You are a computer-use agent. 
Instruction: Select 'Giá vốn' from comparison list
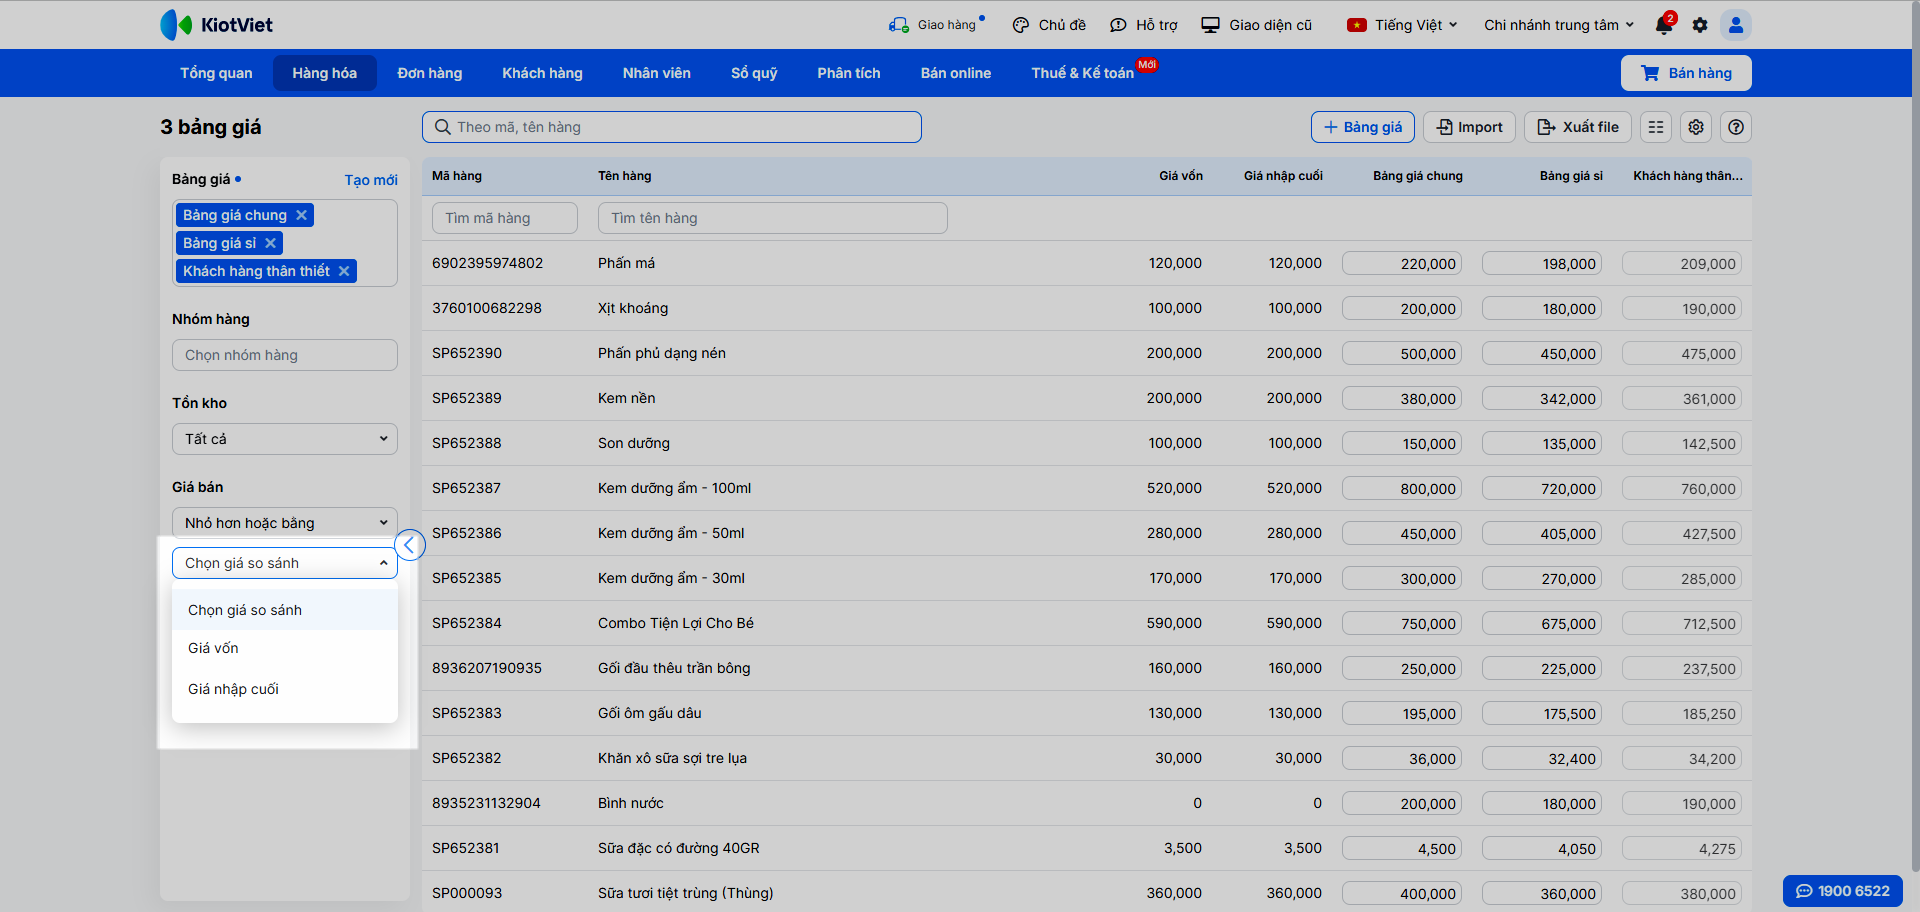tap(214, 648)
